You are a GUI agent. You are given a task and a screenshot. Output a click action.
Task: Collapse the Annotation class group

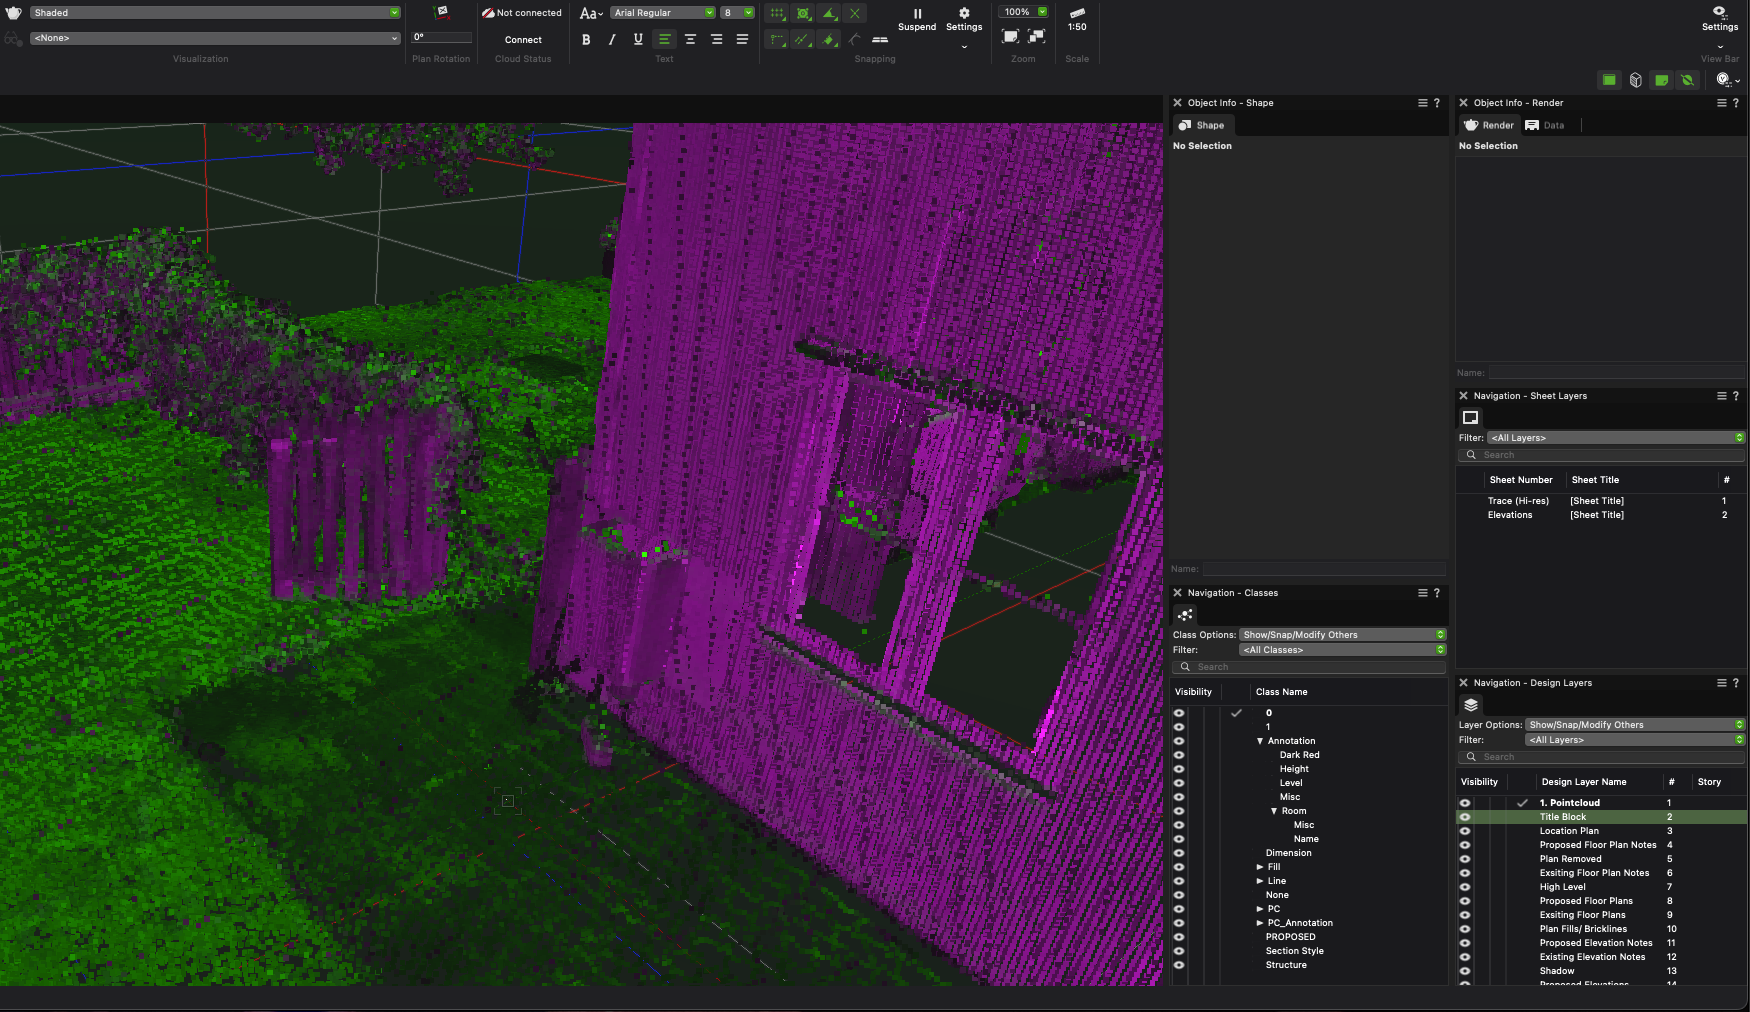[x=1260, y=741]
